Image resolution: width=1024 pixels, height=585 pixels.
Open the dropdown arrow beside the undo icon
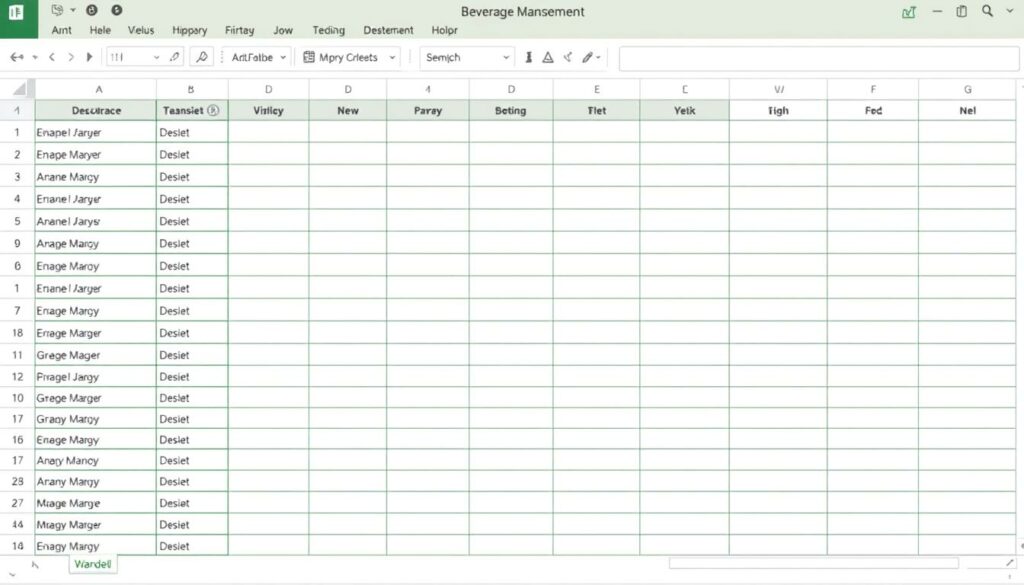(x=35, y=57)
